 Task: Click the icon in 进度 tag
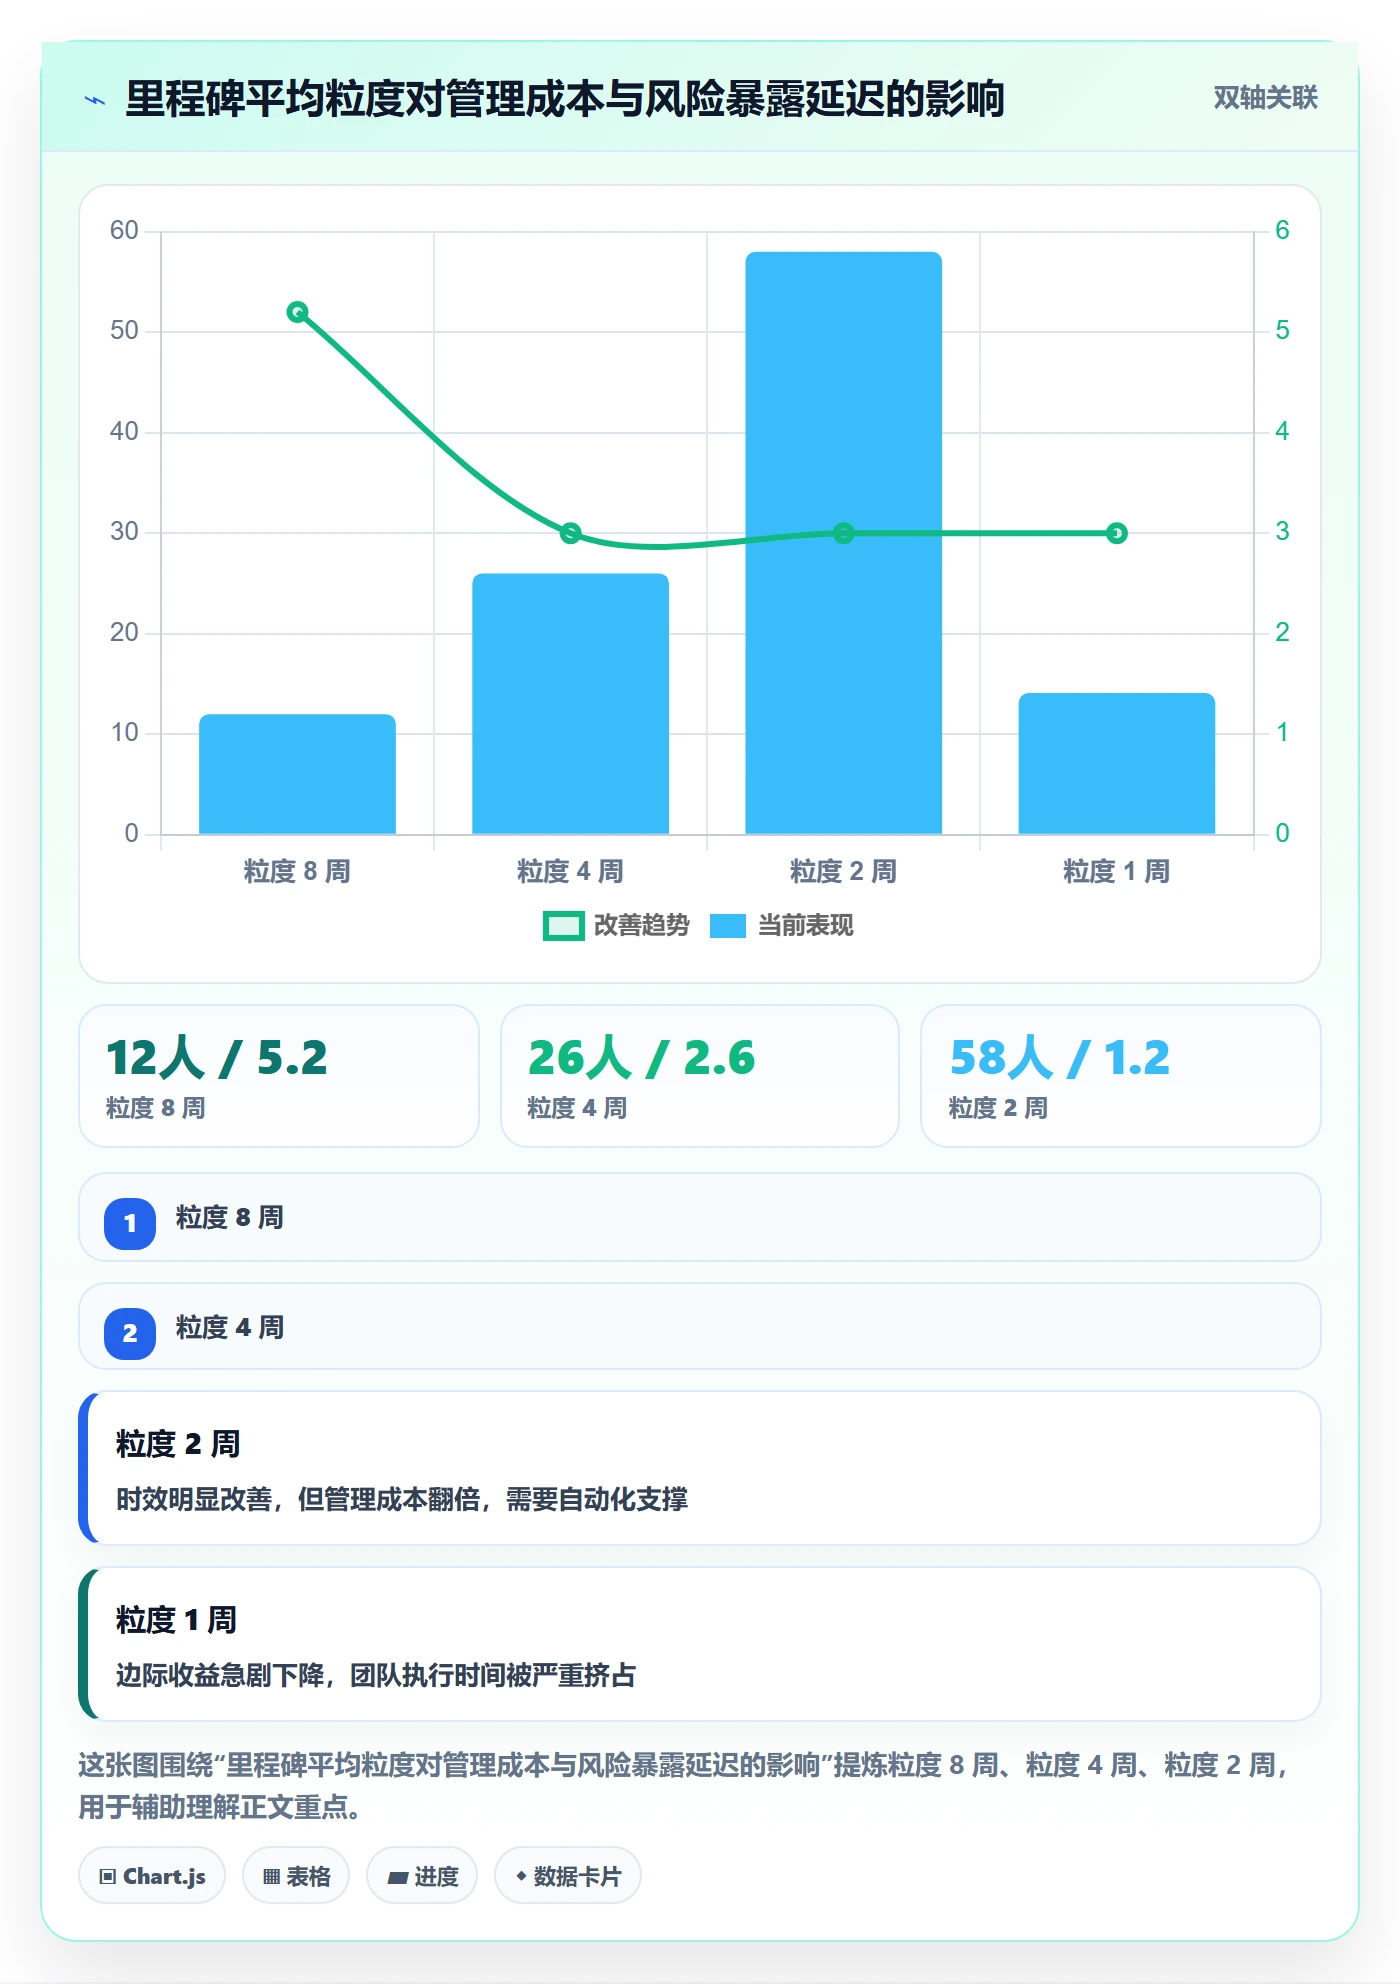tap(397, 1878)
